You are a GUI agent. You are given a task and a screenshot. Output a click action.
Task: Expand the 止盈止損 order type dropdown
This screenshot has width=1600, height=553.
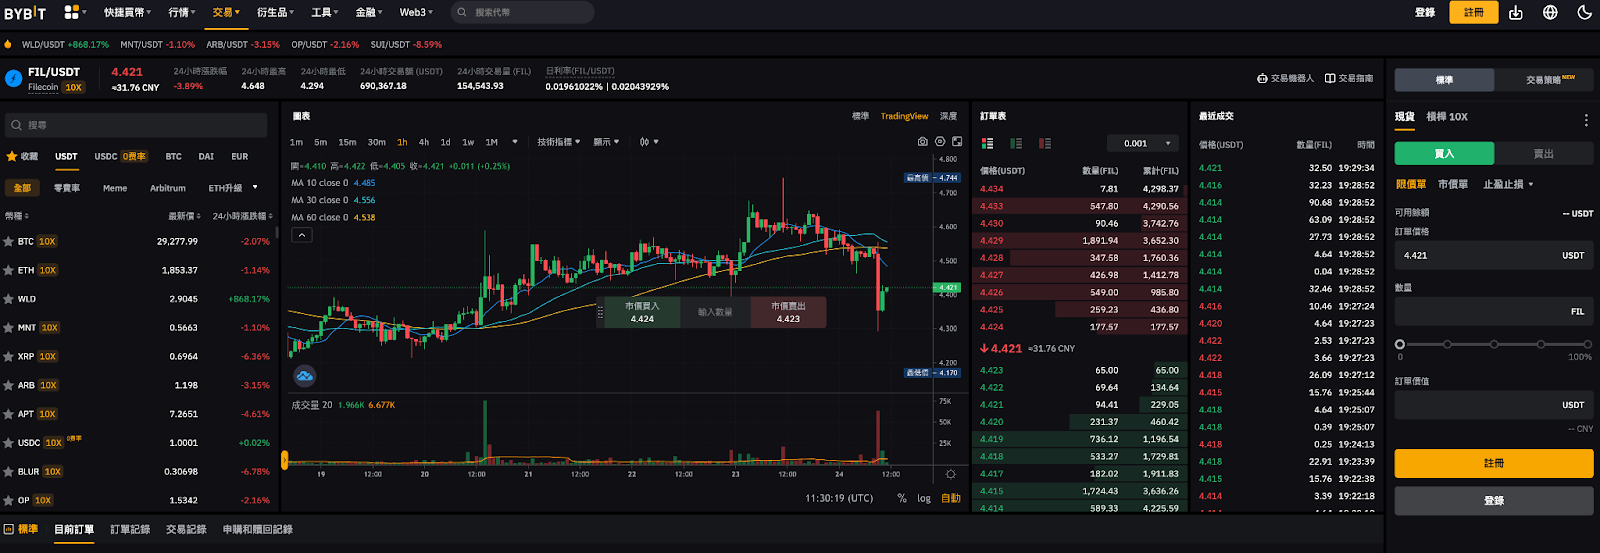pyautogui.click(x=1508, y=185)
